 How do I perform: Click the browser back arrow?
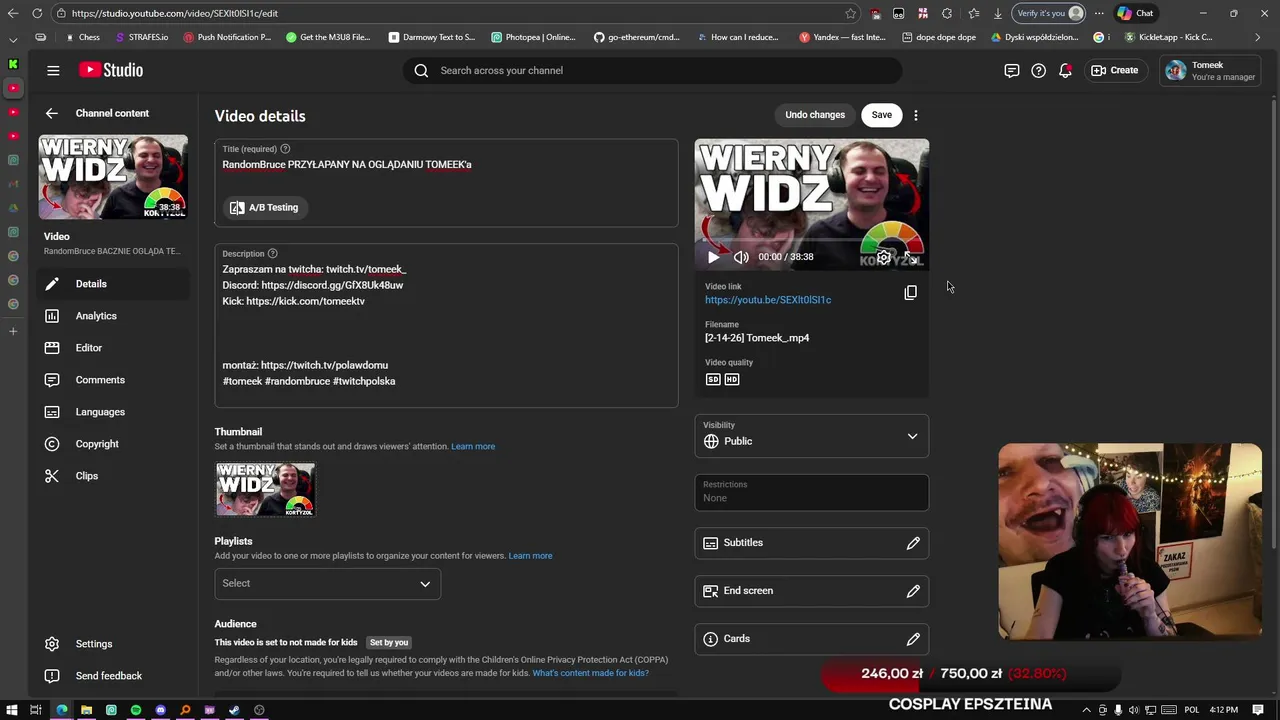pyautogui.click(x=13, y=13)
